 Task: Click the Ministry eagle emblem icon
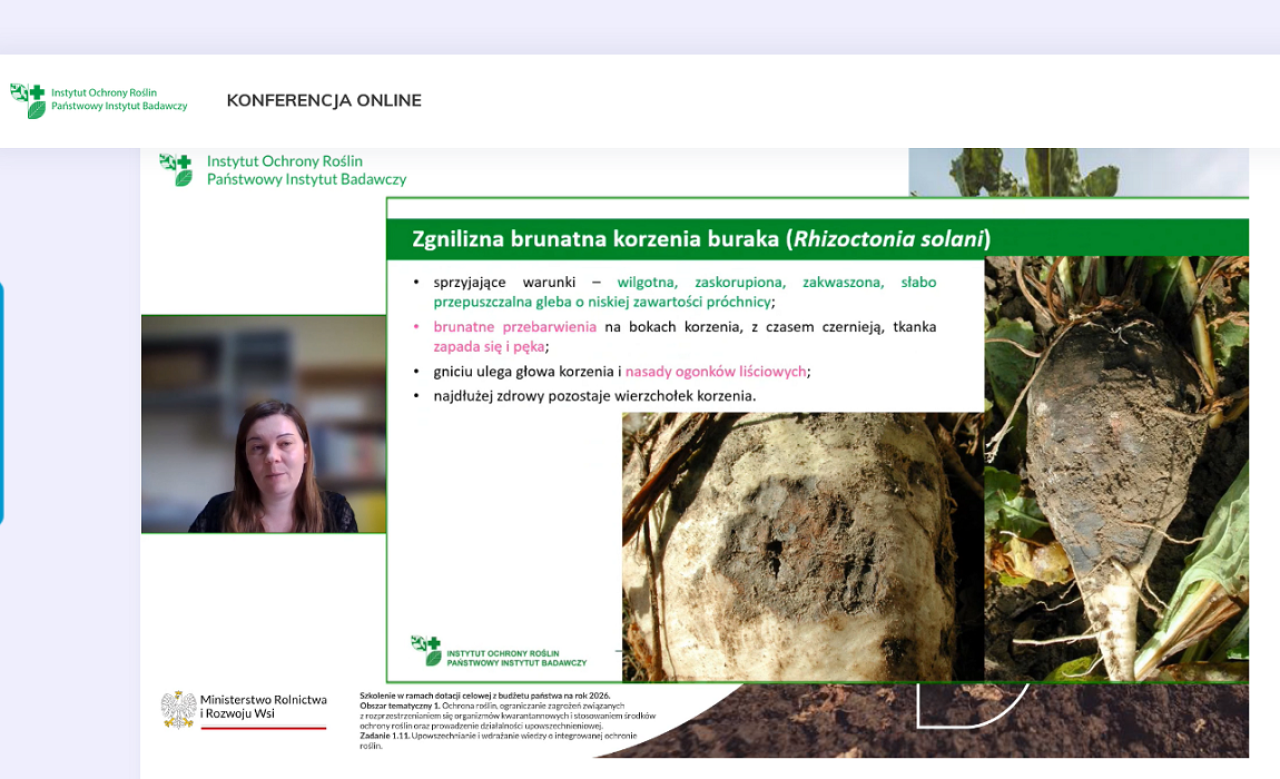(x=178, y=709)
